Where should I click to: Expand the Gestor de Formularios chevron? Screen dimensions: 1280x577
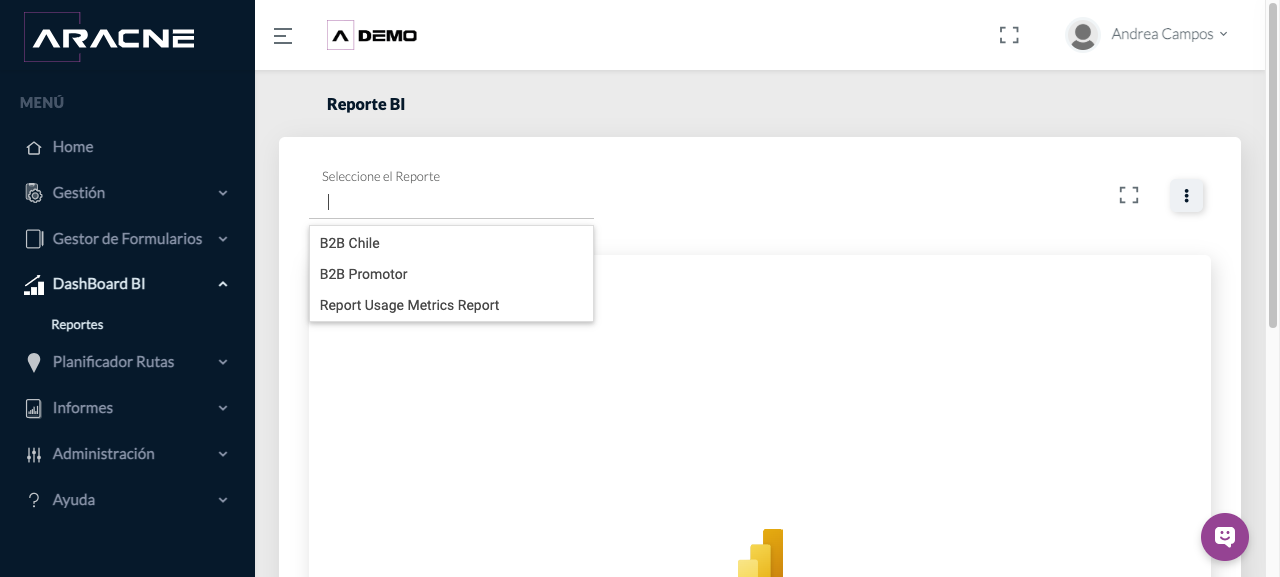pyautogui.click(x=223, y=239)
